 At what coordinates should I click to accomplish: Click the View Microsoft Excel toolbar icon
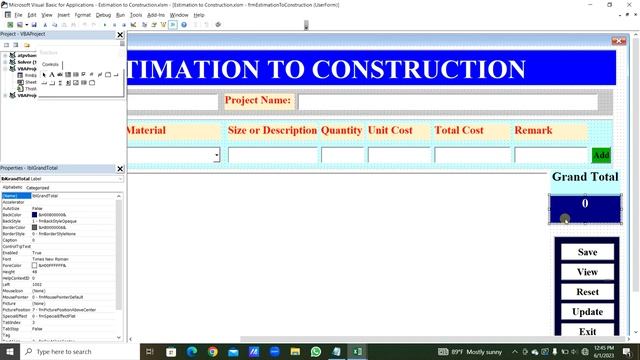click(x=11, y=24)
